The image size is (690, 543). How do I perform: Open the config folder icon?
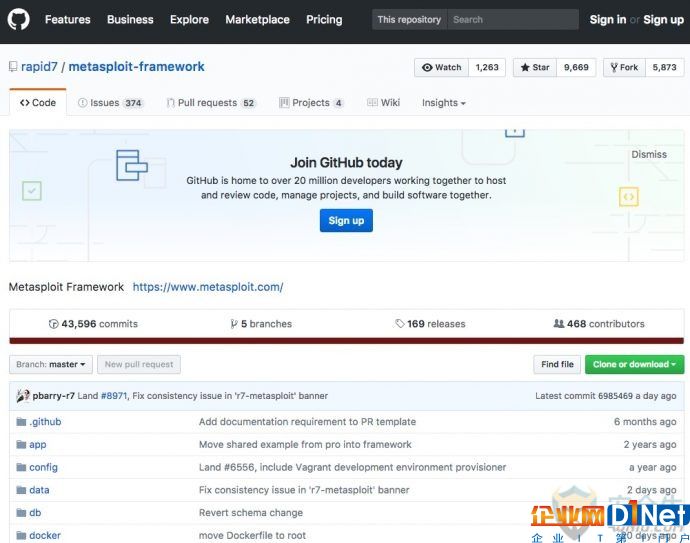coord(21,467)
